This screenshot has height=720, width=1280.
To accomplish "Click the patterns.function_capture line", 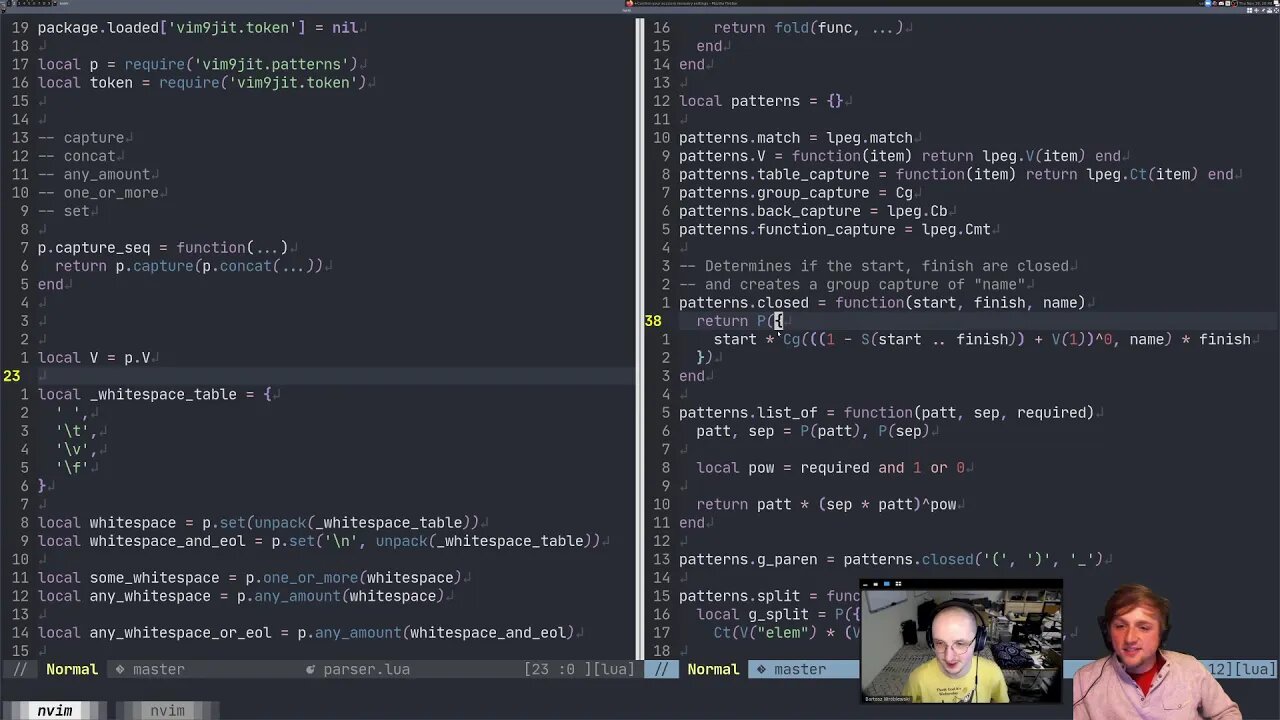I will (x=835, y=229).
